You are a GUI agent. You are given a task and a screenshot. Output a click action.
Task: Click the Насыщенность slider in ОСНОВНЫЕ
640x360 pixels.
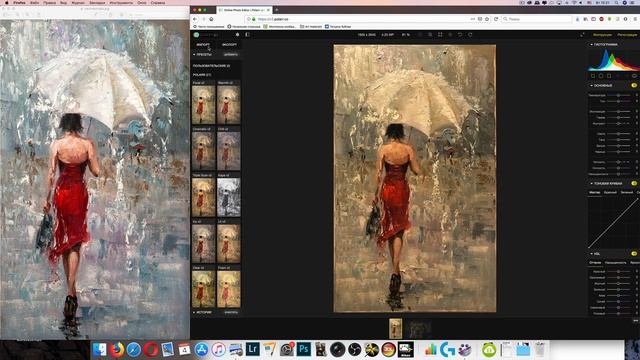coord(618,174)
